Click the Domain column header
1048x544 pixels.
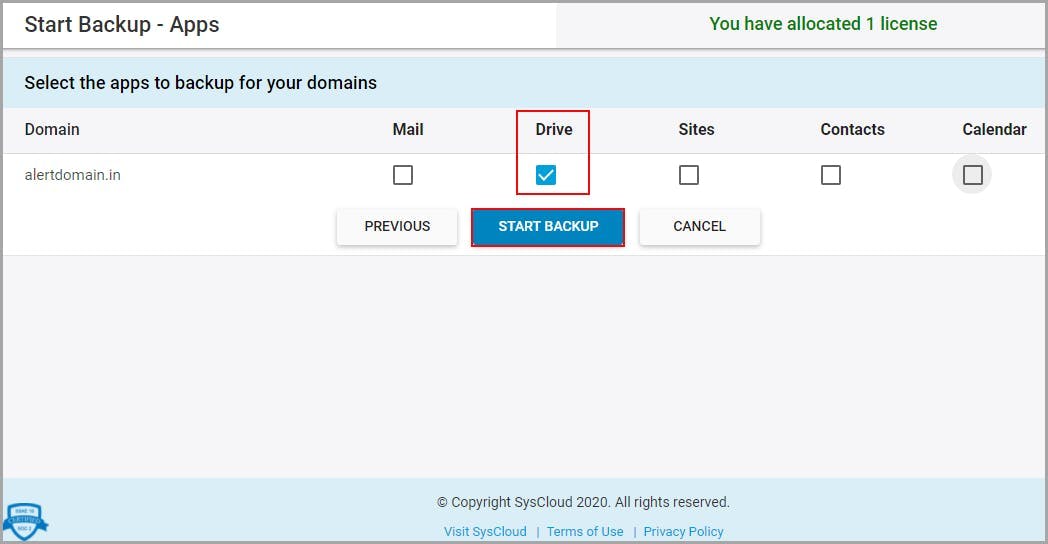tap(52, 130)
